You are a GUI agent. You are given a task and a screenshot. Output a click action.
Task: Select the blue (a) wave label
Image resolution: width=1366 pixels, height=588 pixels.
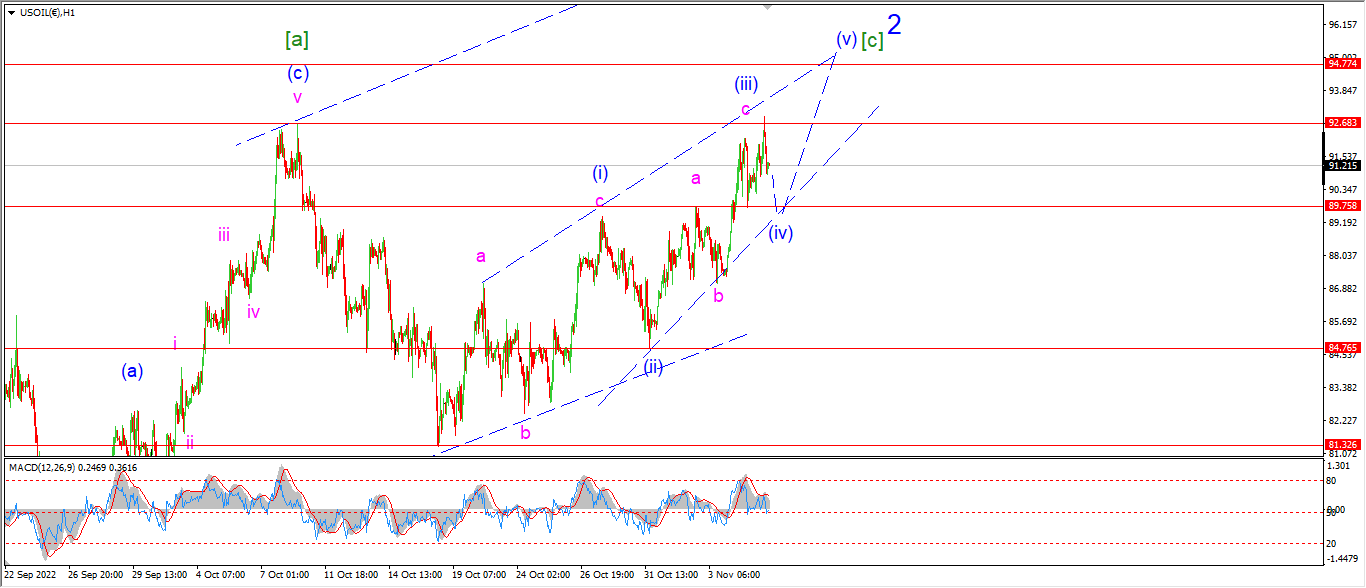[x=133, y=371]
